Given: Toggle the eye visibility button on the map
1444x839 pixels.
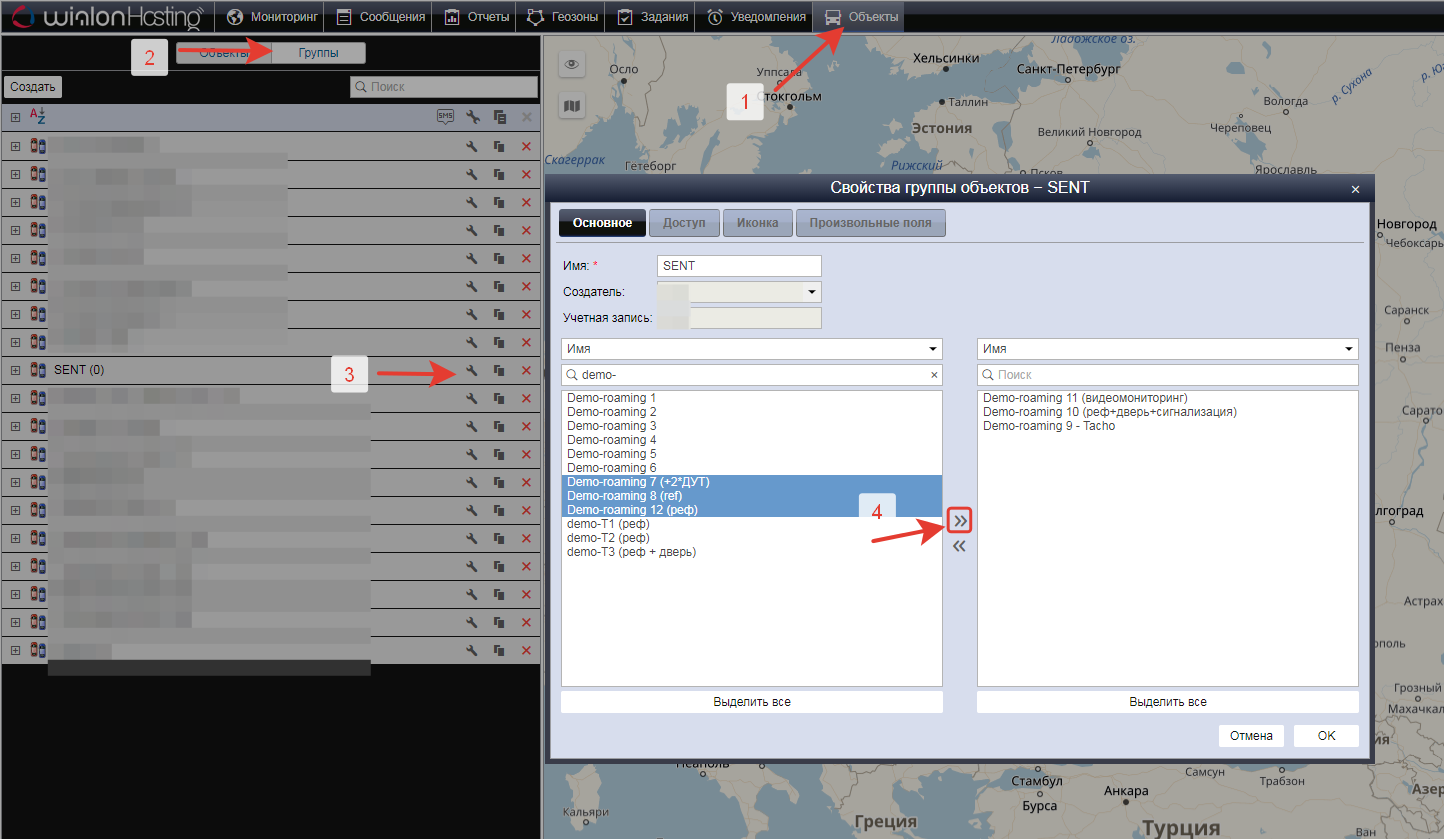Looking at the screenshot, I should point(572,65).
